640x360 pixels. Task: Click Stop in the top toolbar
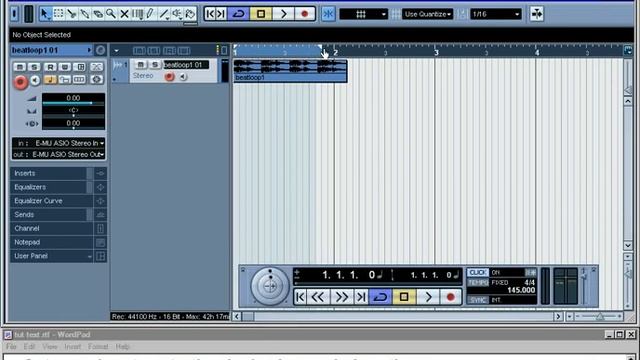pos(261,14)
